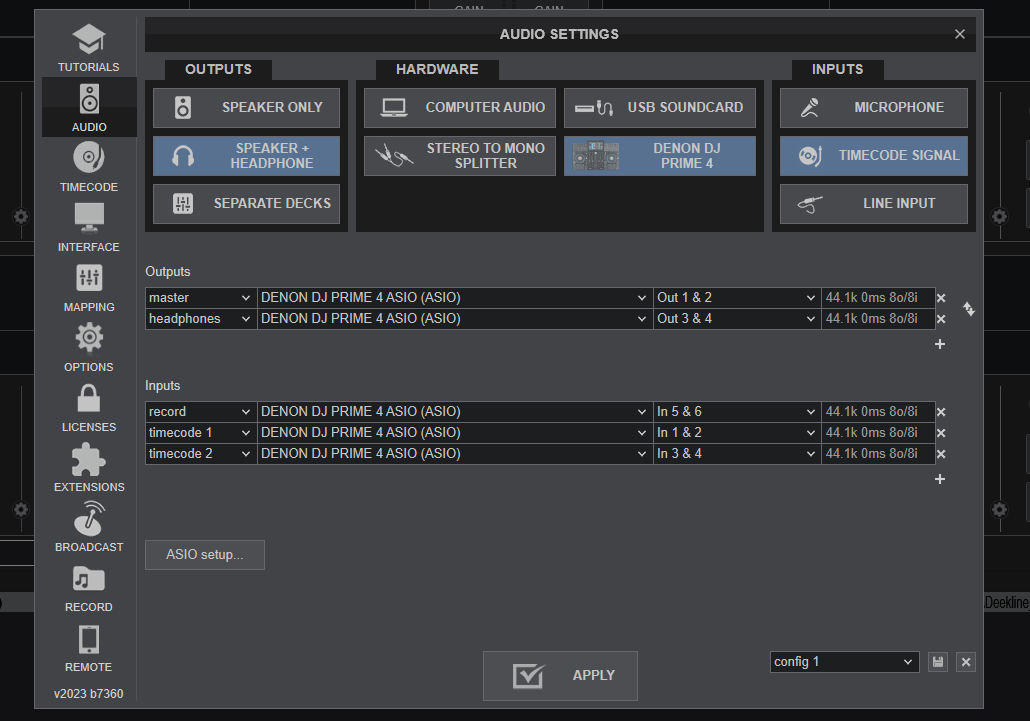This screenshot has height=721, width=1030.
Task: Open the Interface settings section
Action: click(89, 227)
